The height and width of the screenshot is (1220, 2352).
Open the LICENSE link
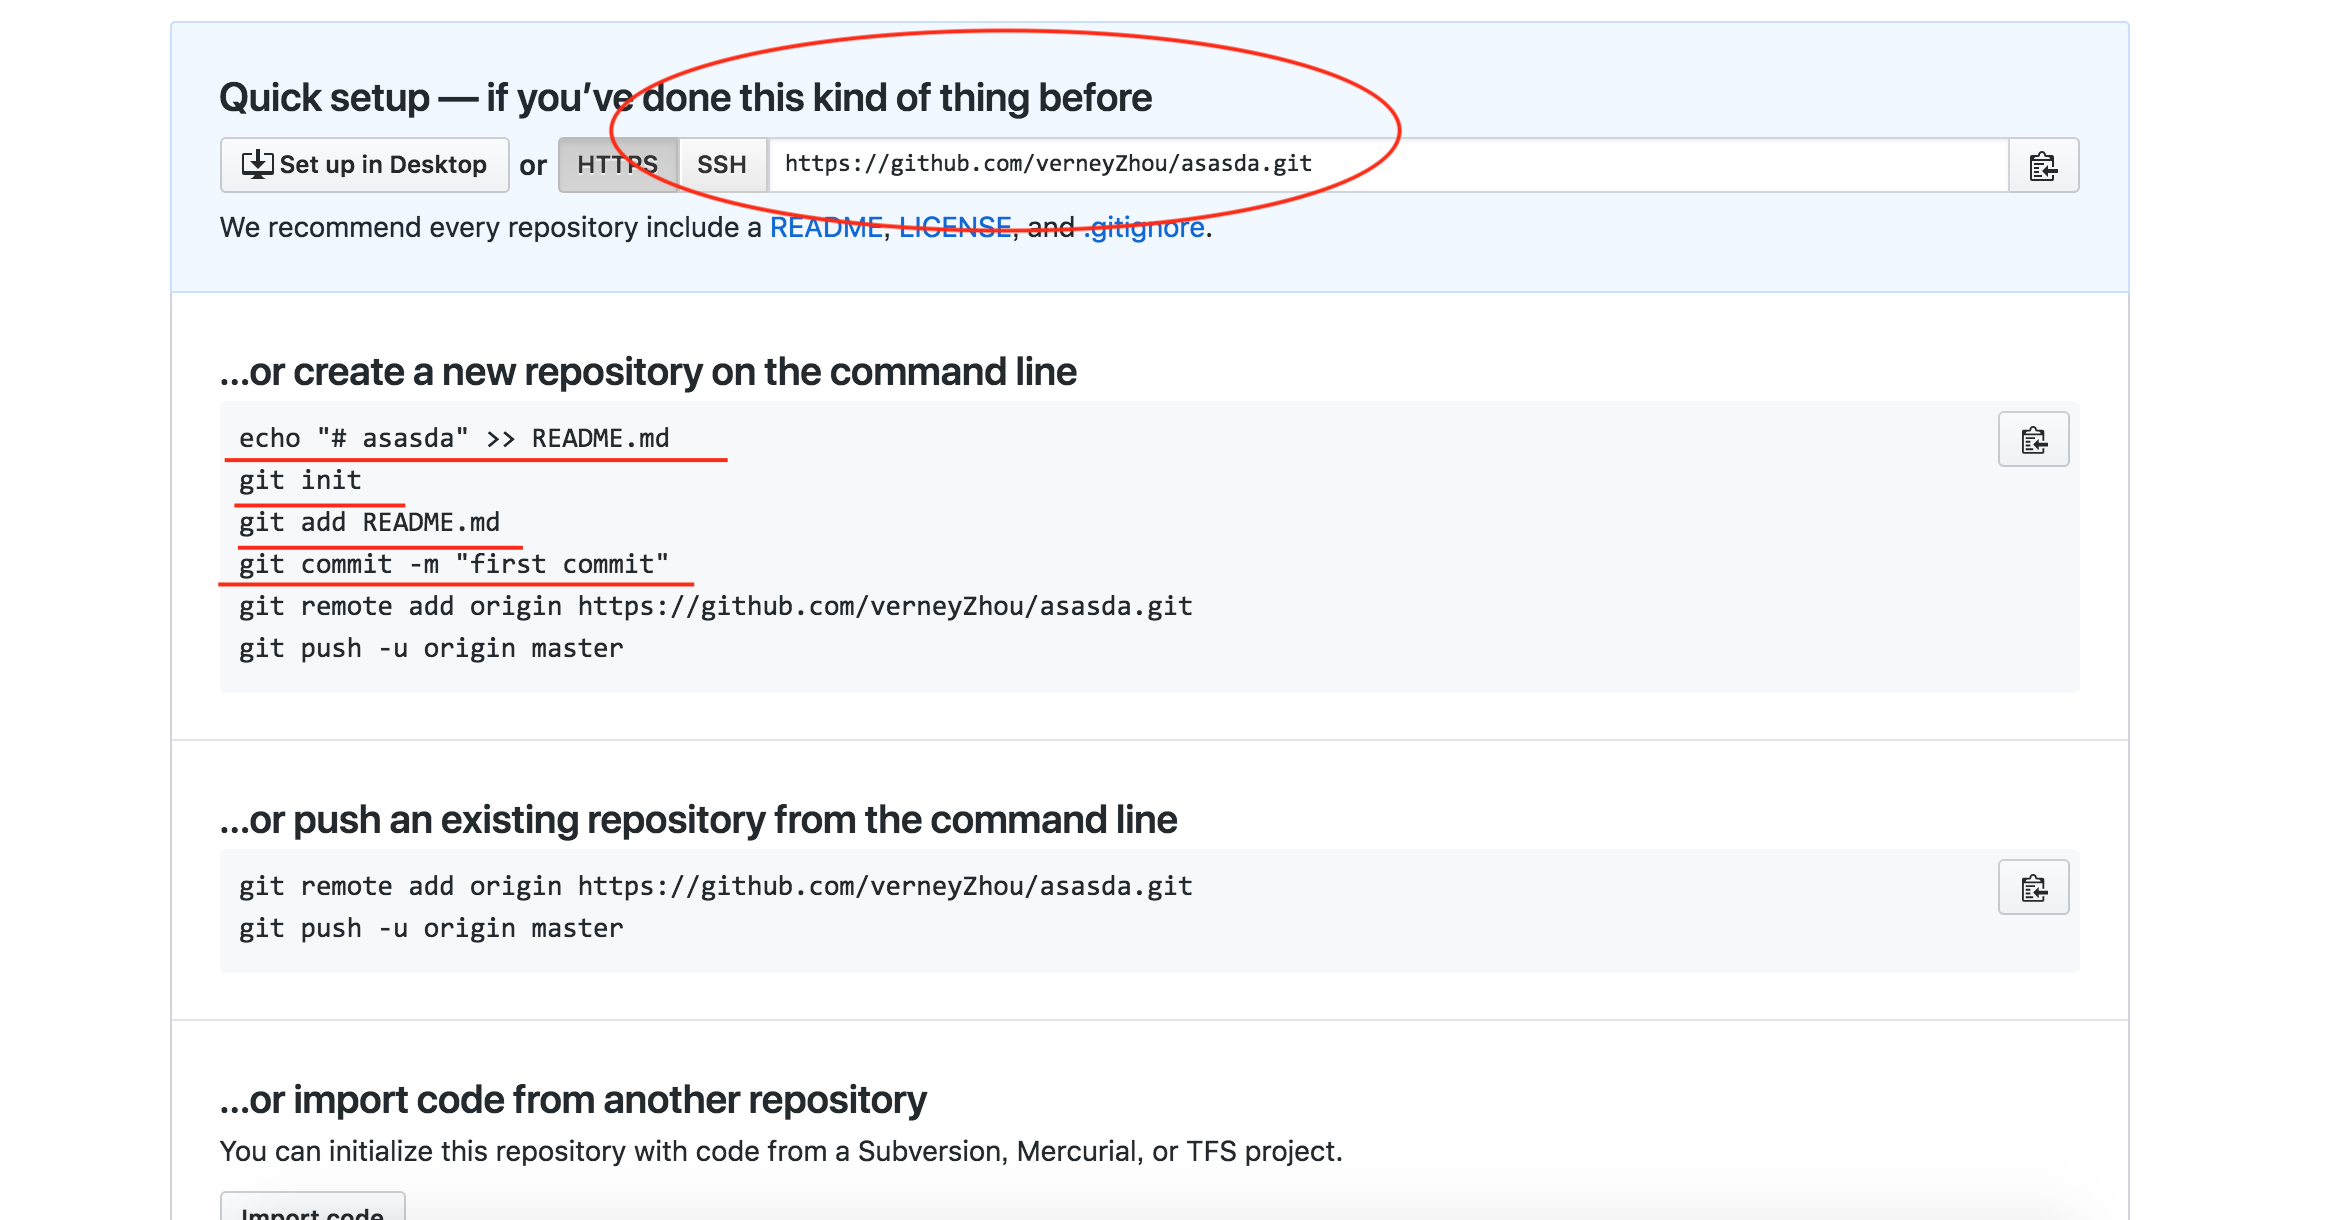955,228
